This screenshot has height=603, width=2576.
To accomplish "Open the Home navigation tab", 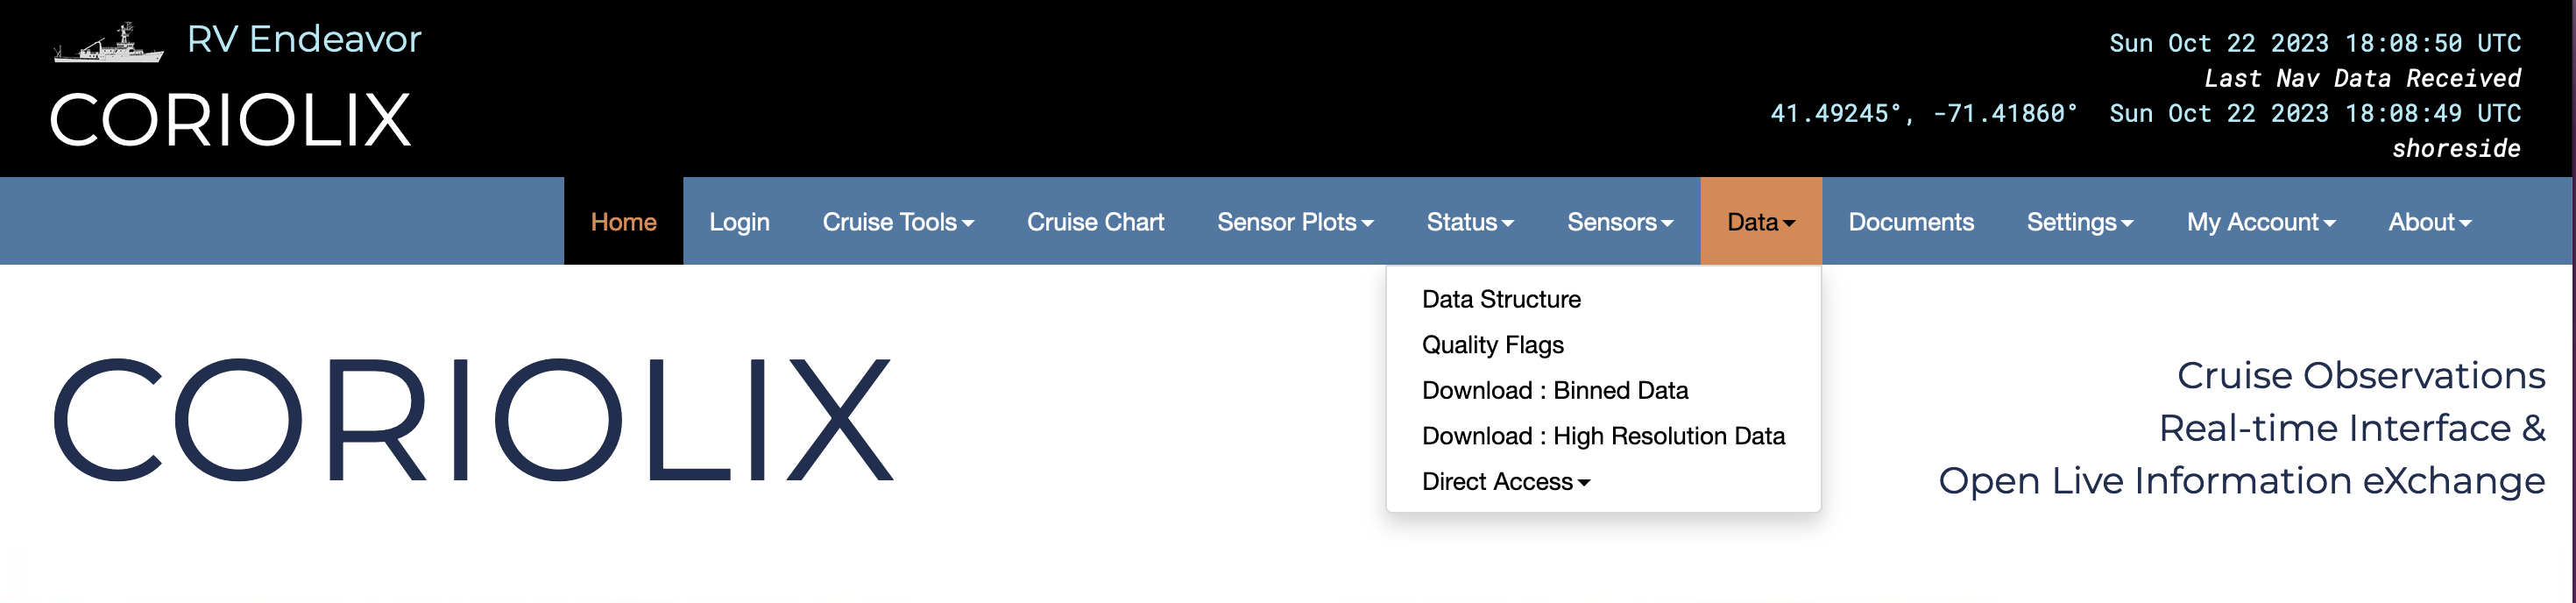I will (x=623, y=222).
